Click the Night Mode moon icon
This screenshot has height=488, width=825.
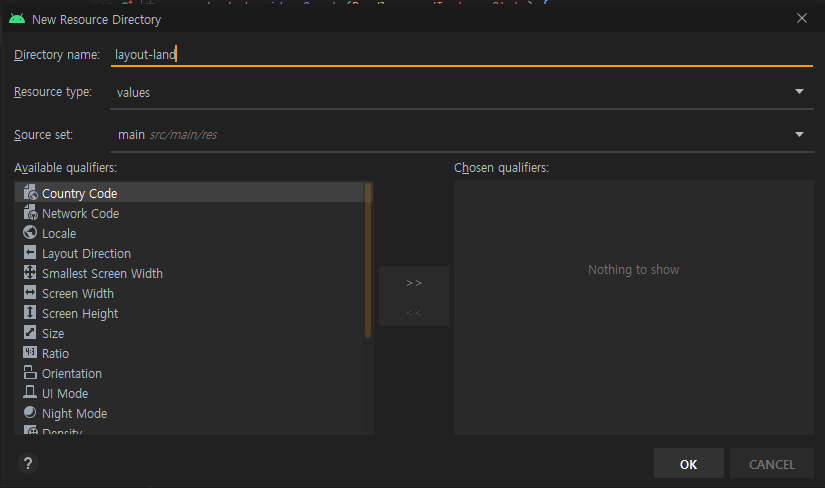(x=30, y=412)
